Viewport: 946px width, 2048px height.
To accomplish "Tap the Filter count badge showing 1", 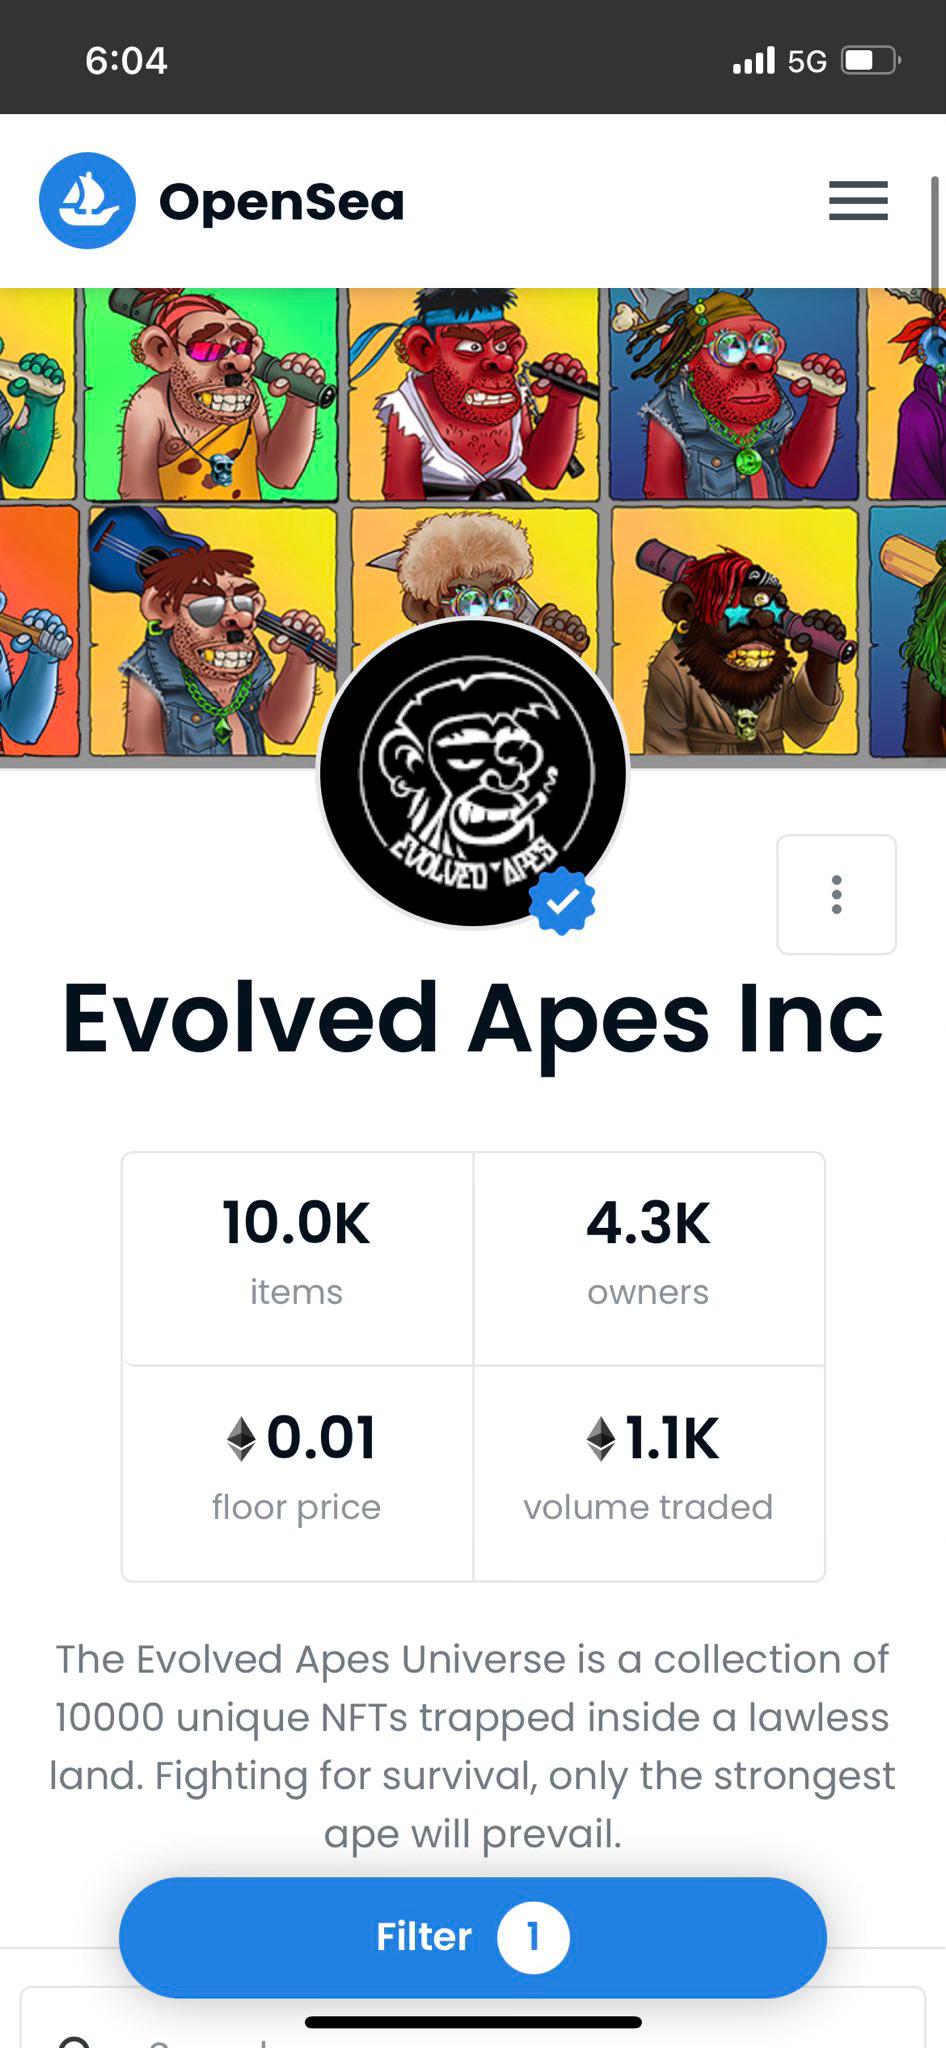I will (x=533, y=1937).
